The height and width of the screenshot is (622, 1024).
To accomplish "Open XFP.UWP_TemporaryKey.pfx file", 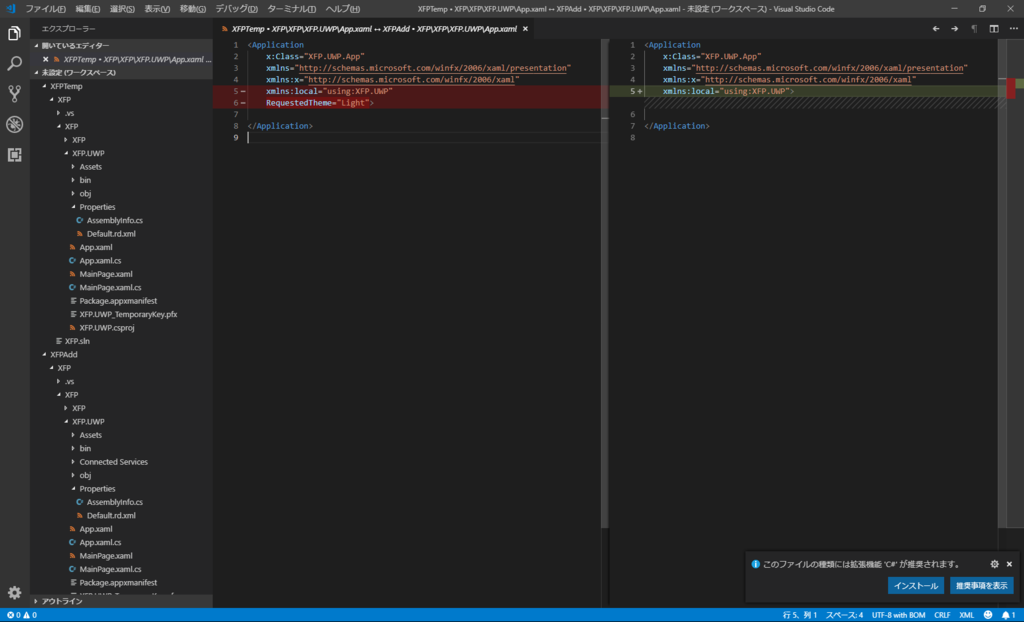I will [x=121, y=314].
